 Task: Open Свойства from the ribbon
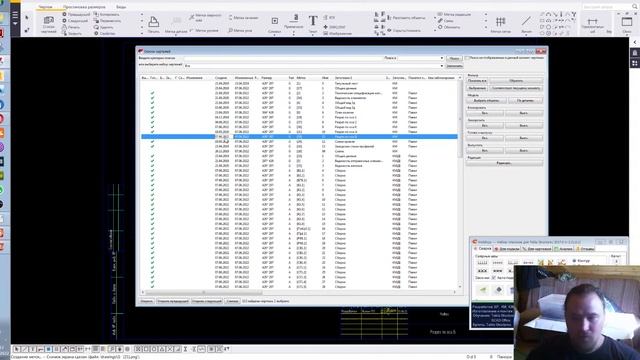104,33
